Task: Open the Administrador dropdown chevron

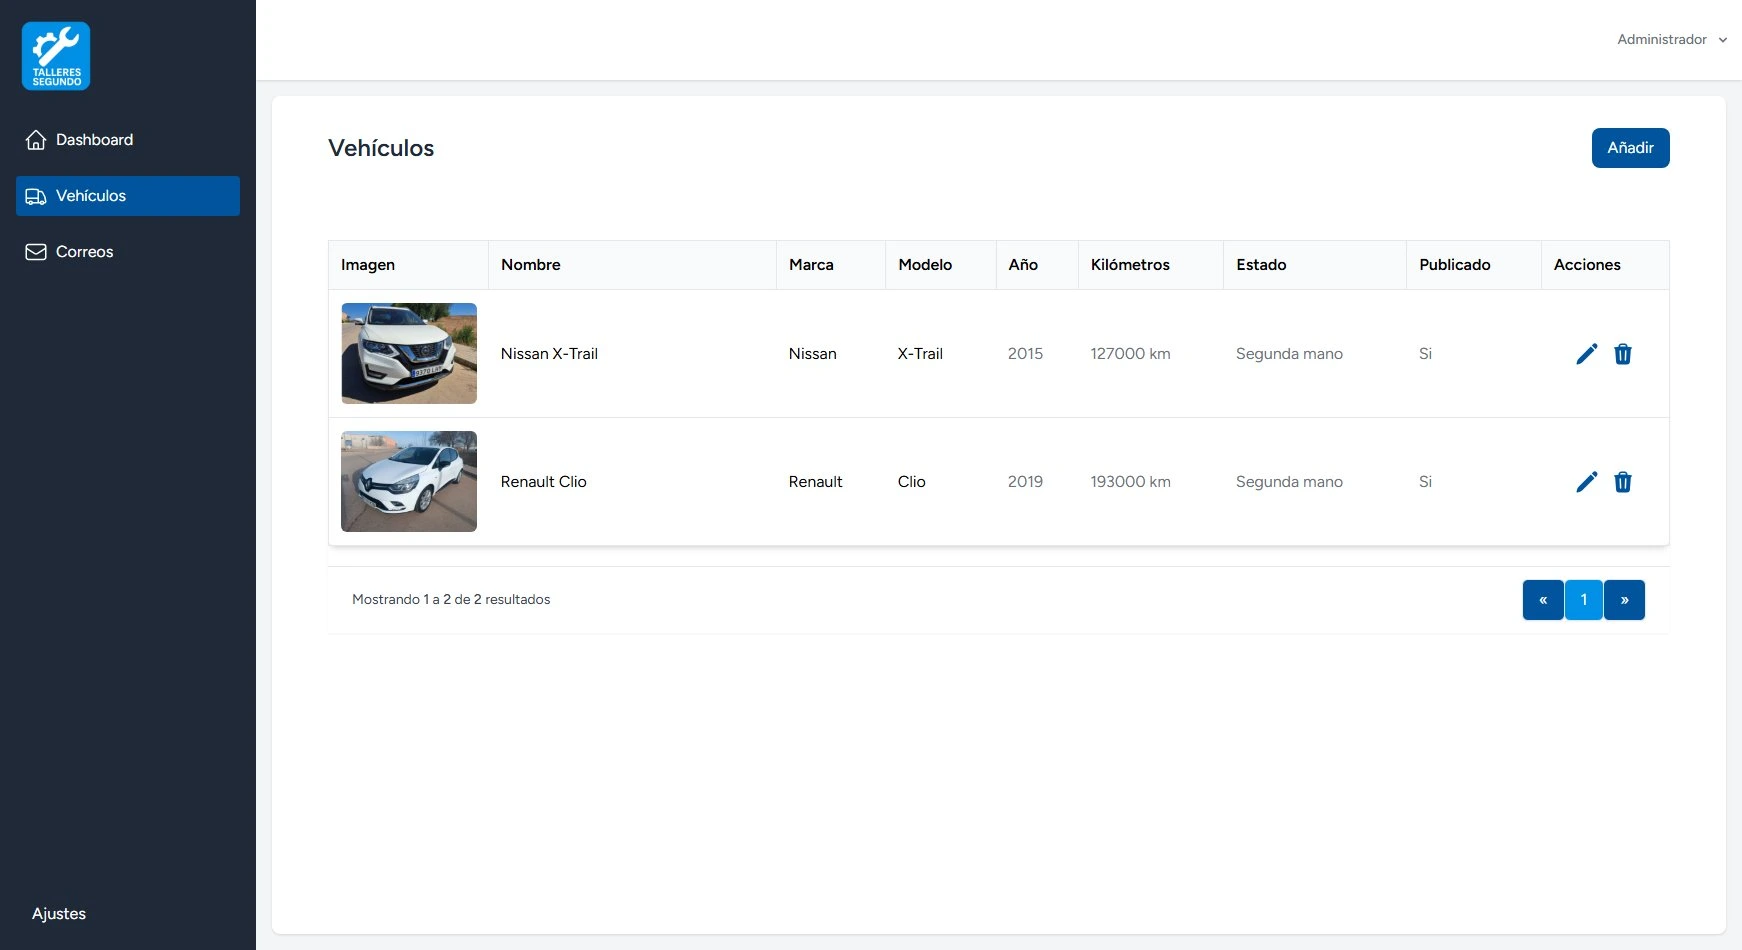Action: click(x=1723, y=40)
